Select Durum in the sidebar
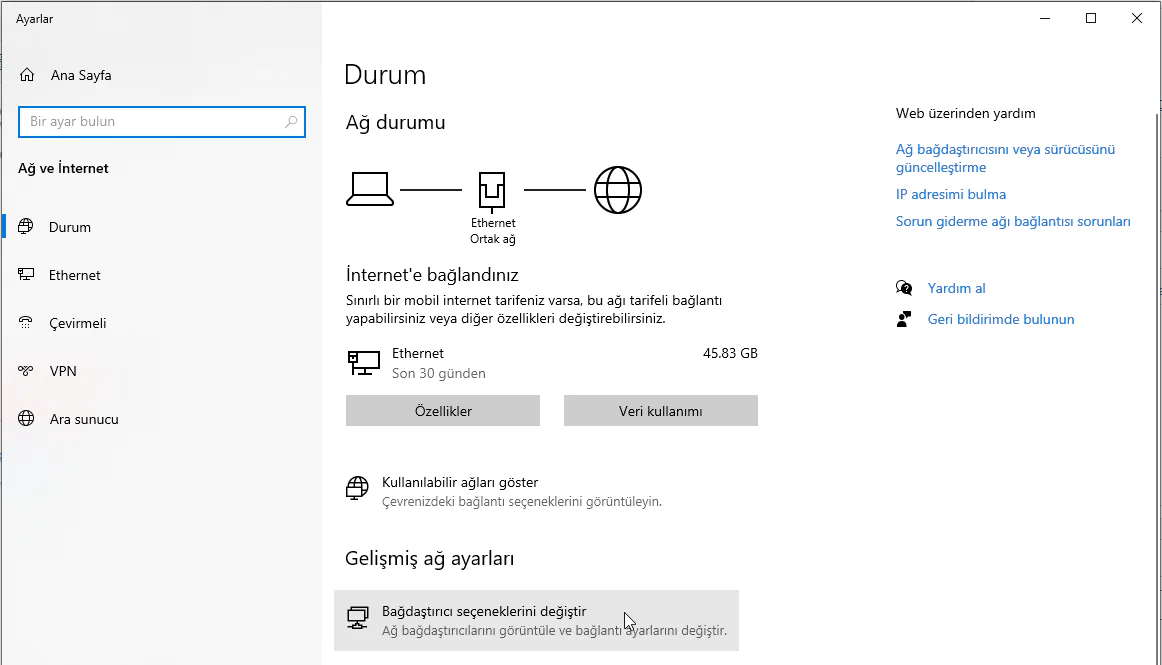The image size is (1162, 665). tap(70, 227)
